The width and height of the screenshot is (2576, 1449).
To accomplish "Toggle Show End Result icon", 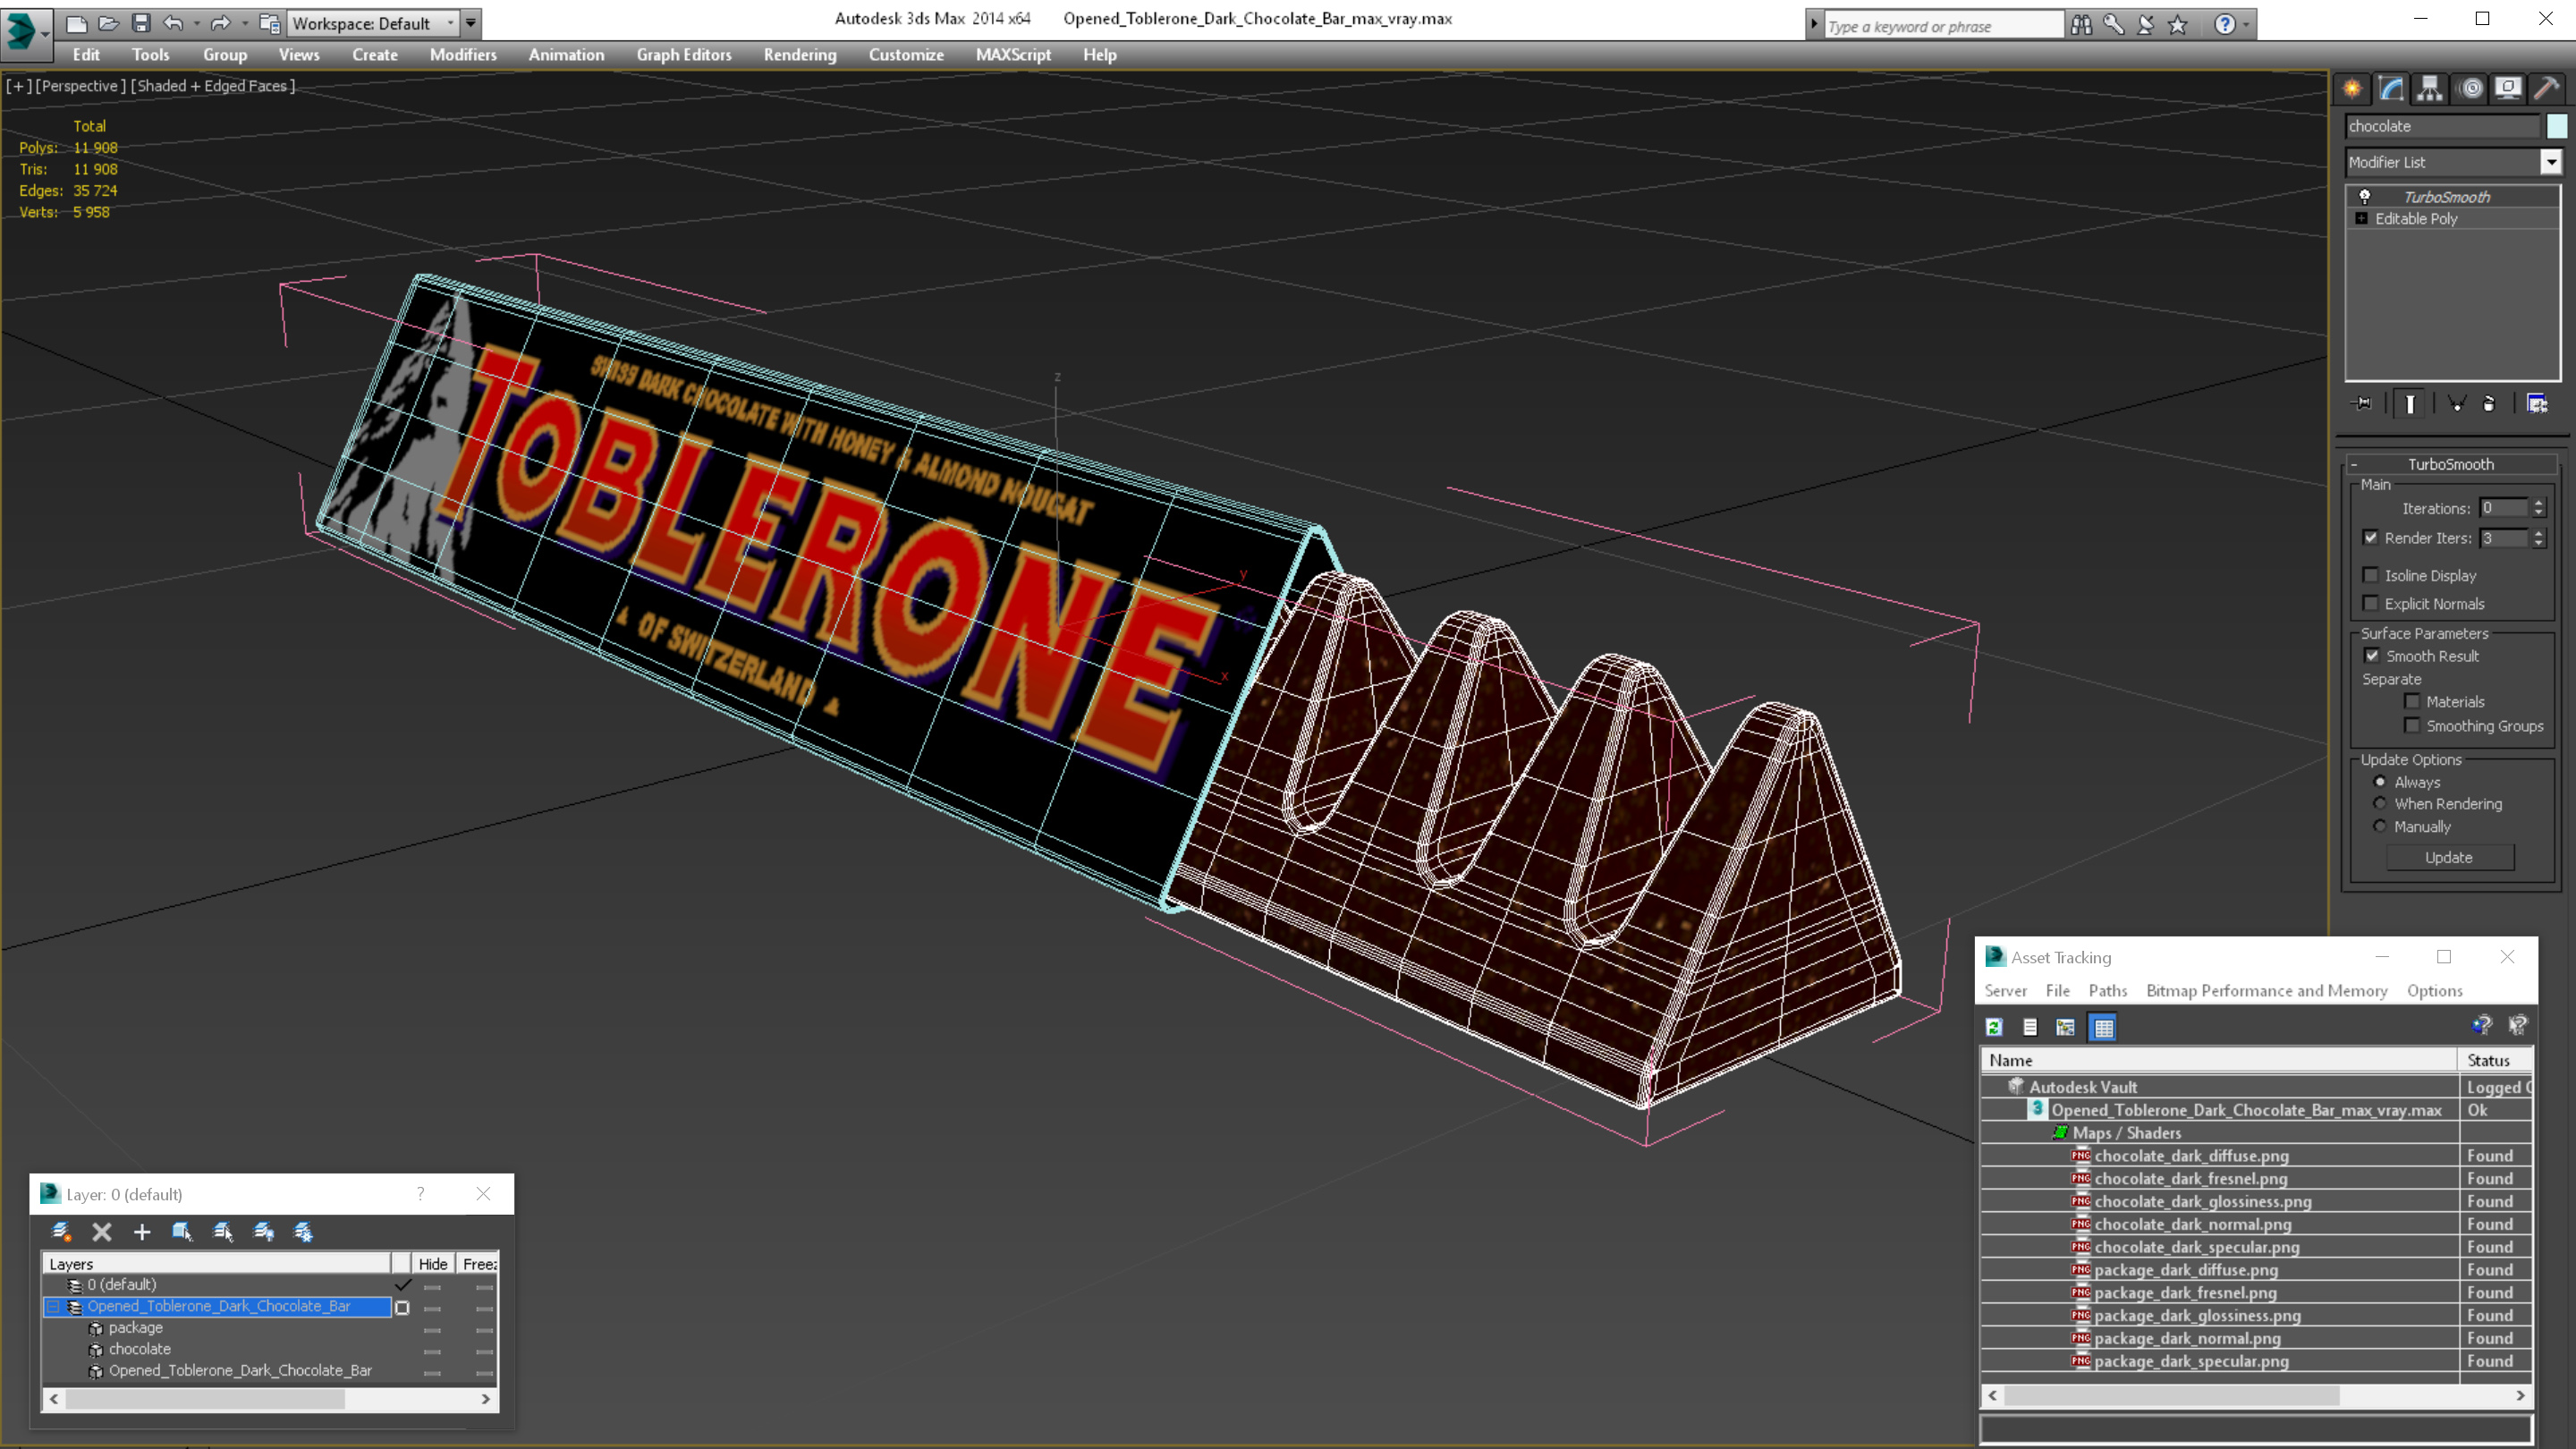I will point(2410,404).
